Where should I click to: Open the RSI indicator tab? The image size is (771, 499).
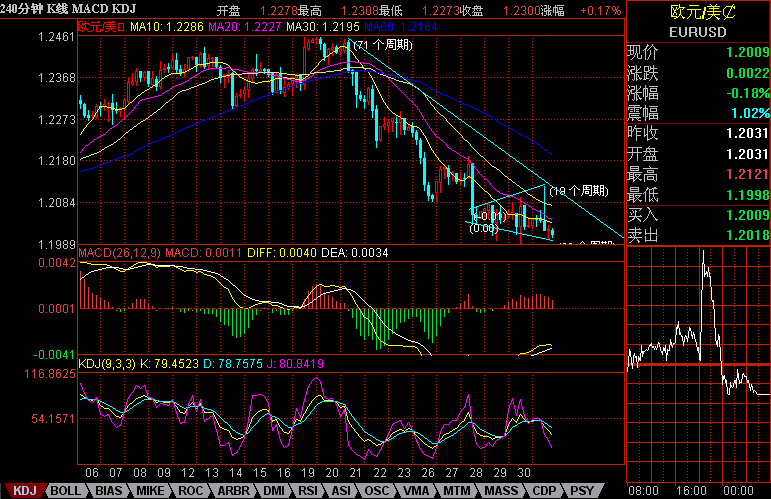[308, 491]
